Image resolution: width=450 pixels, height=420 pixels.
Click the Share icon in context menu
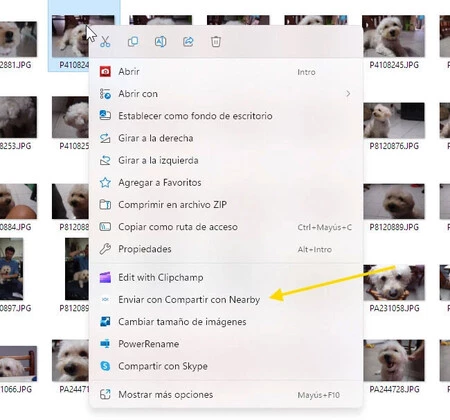click(188, 42)
